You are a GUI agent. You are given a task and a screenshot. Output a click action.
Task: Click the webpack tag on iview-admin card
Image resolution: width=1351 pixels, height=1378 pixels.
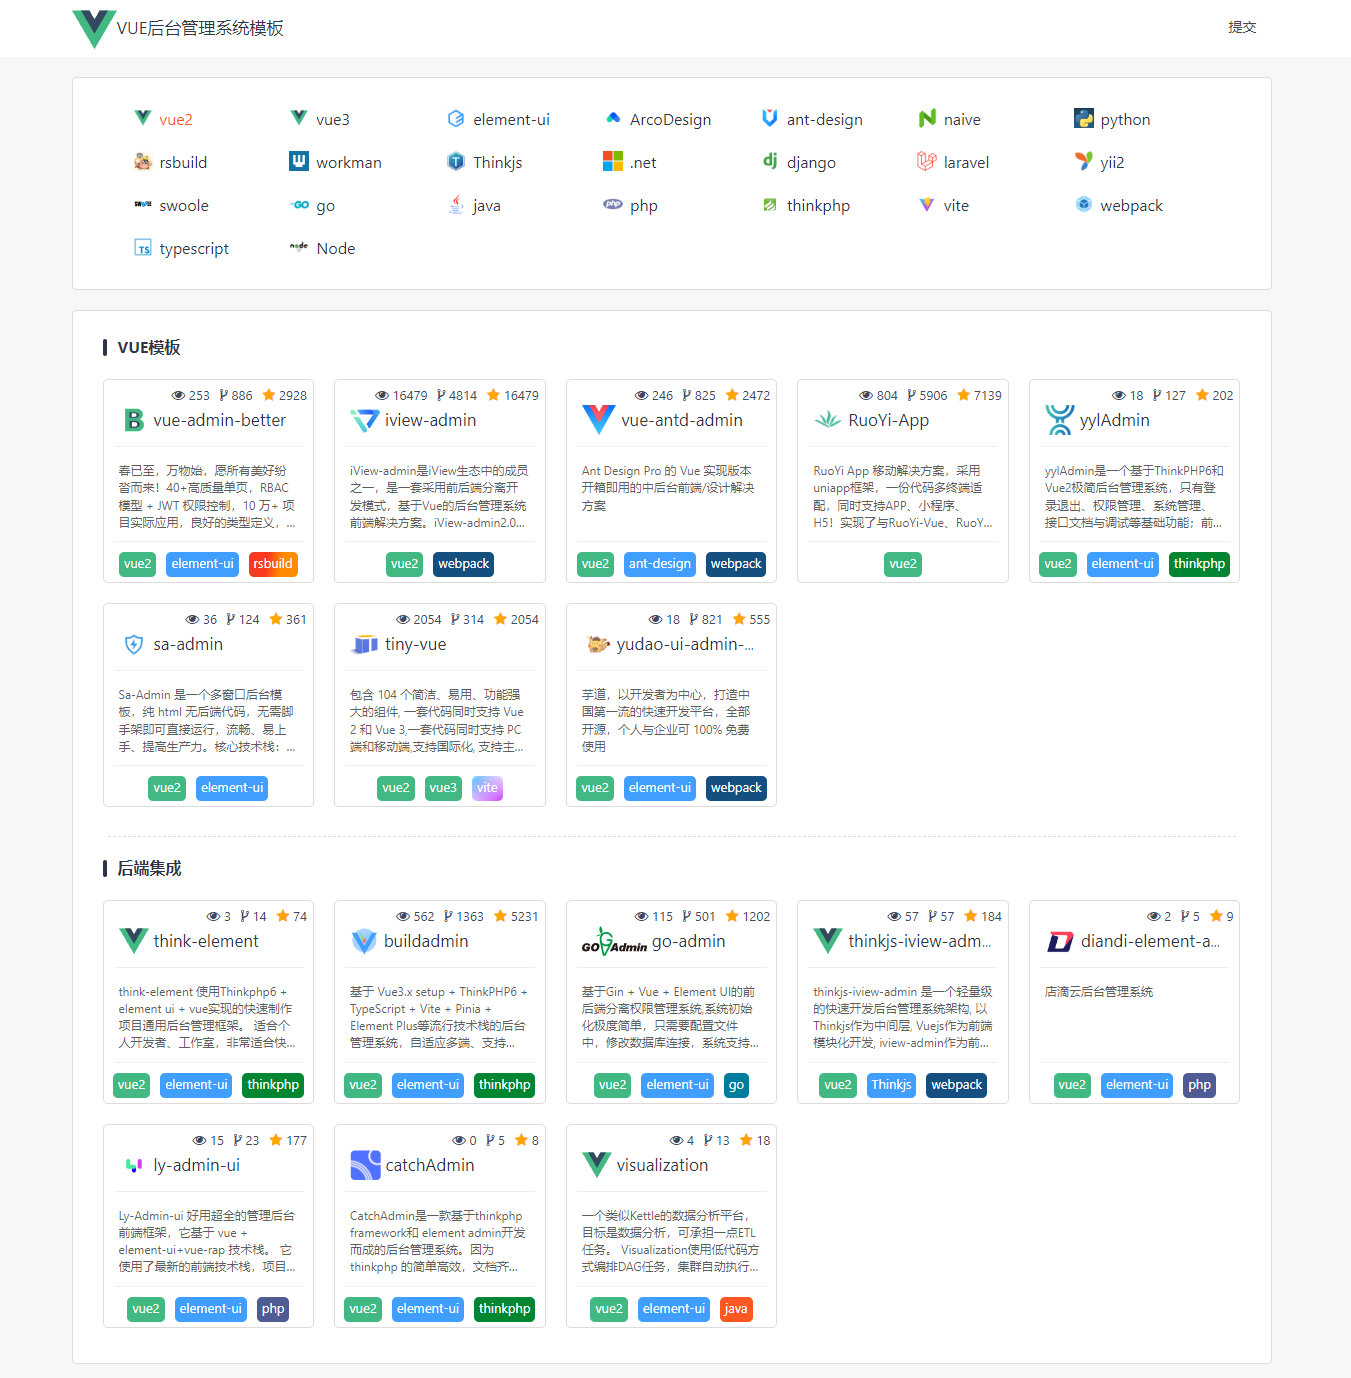pyautogui.click(x=464, y=564)
